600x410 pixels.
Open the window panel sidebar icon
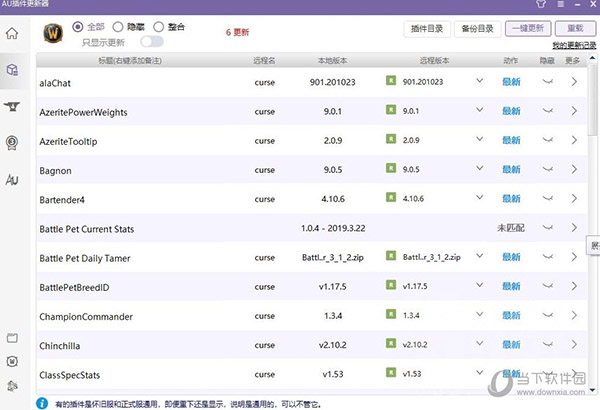tap(12, 338)
